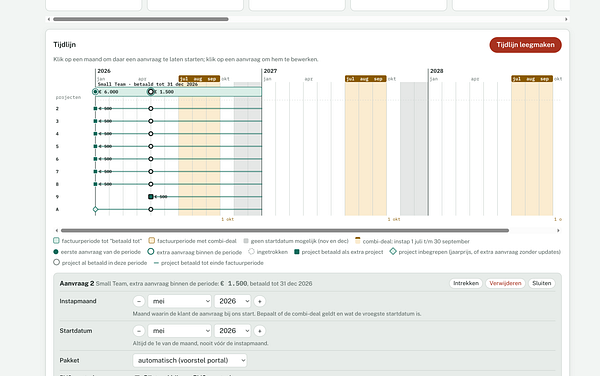The width and height of the screenshot is (600, 376).
Task: Open the Pakket dropdown
Action: [190, 360]
